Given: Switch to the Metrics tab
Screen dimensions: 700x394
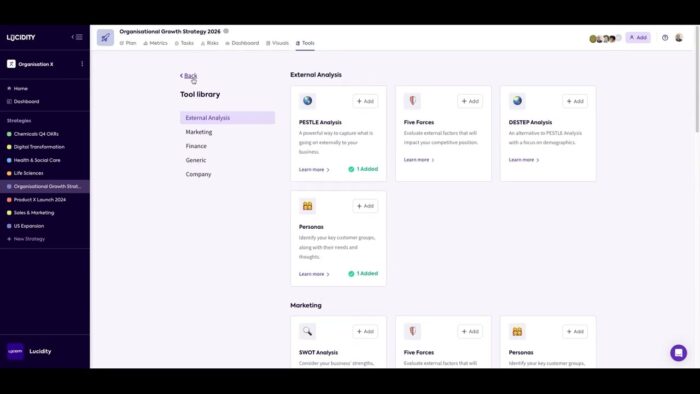Looking at the screenshot, I should [x=155, y=43].
